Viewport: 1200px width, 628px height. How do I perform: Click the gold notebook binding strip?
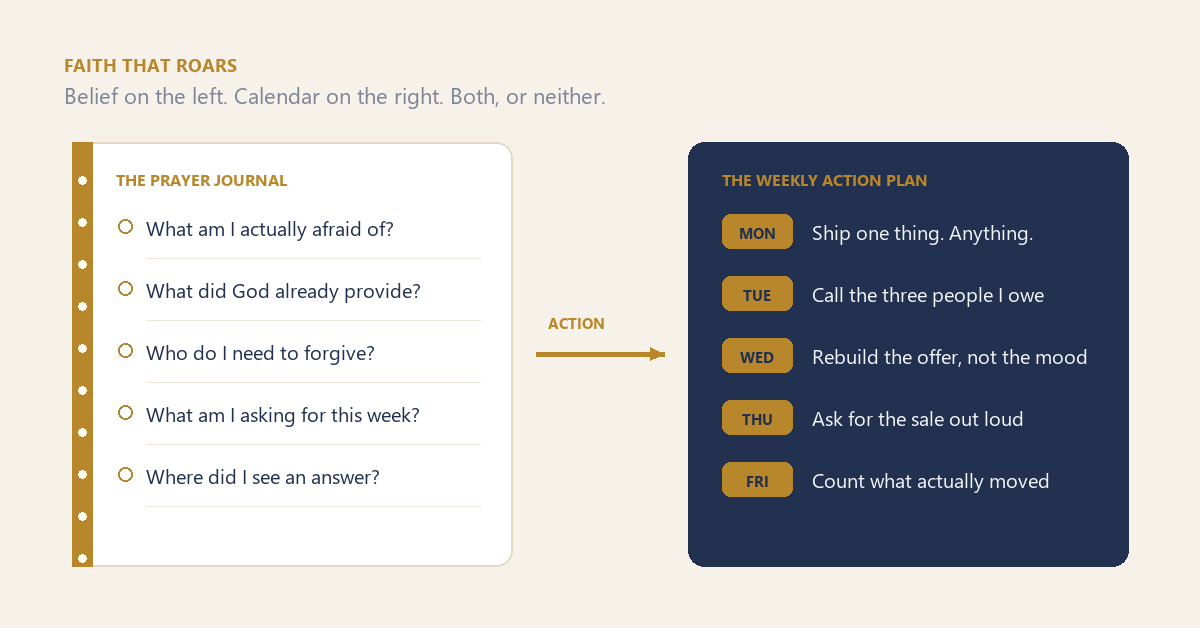click(x=82, y=354)
